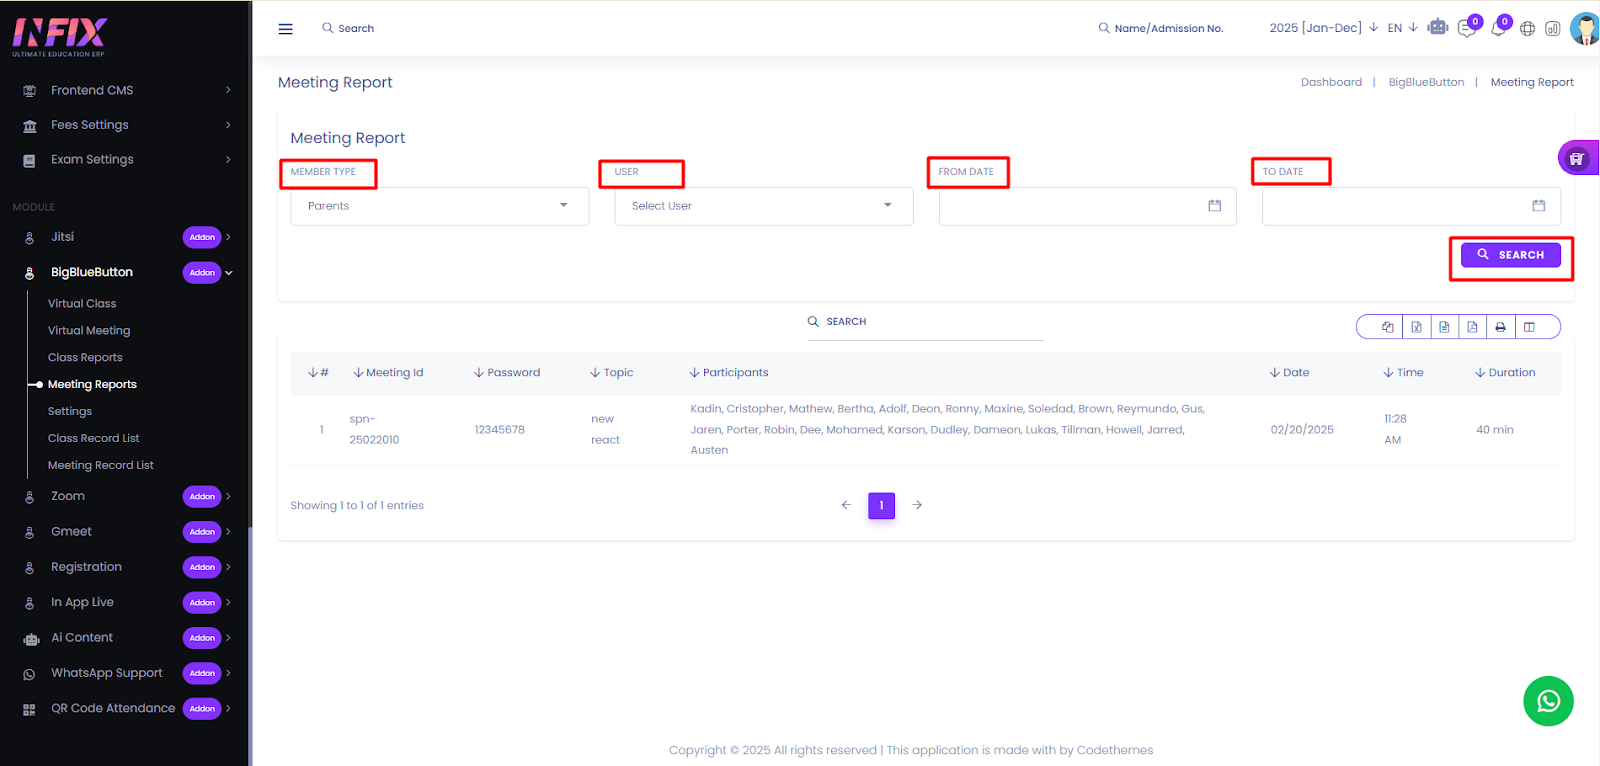Open the To Date calendar icon
The image size is (1600, 766).
pos(1539,206)
